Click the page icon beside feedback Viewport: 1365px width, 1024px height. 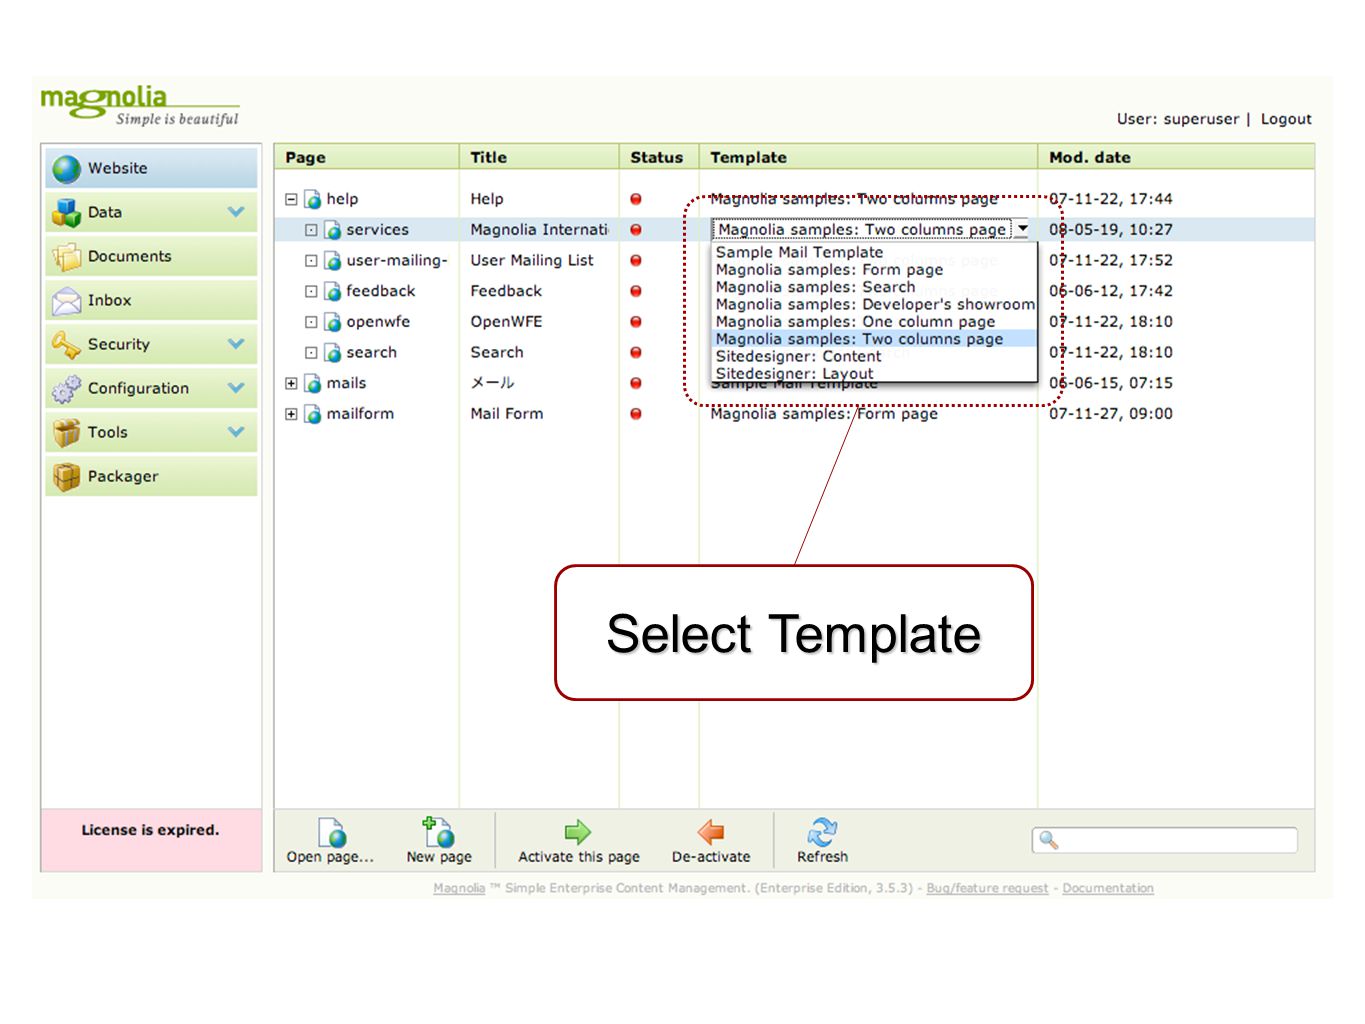[x=333, y=292]
